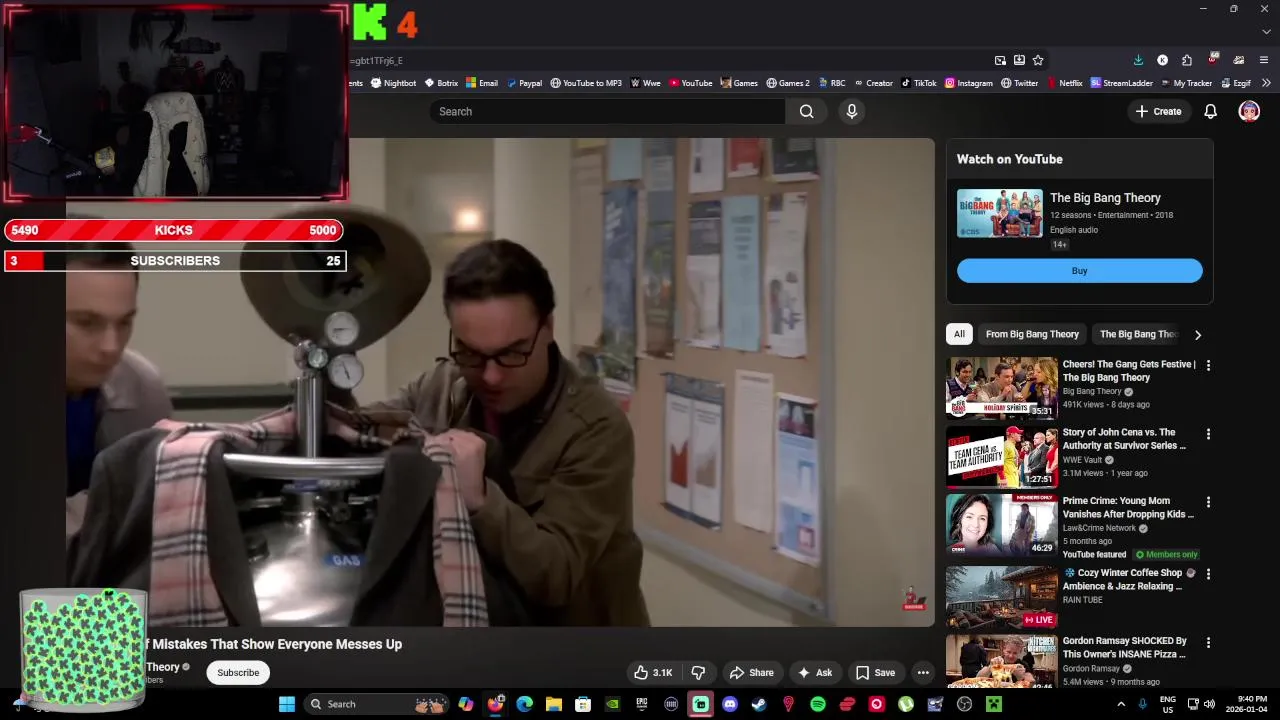This screenshot has width=1280, height=720.
Task: Open RBC bookmark
Action: (831, 83)
